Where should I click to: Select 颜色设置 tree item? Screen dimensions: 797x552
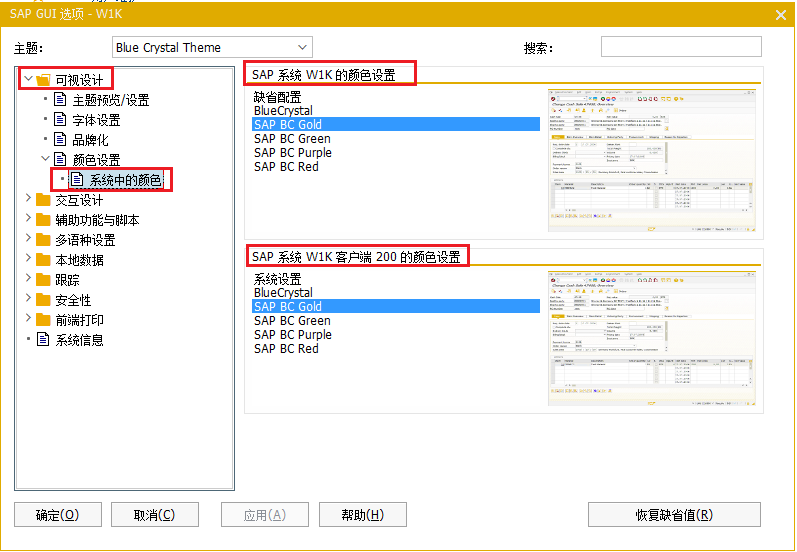(97, 160)
